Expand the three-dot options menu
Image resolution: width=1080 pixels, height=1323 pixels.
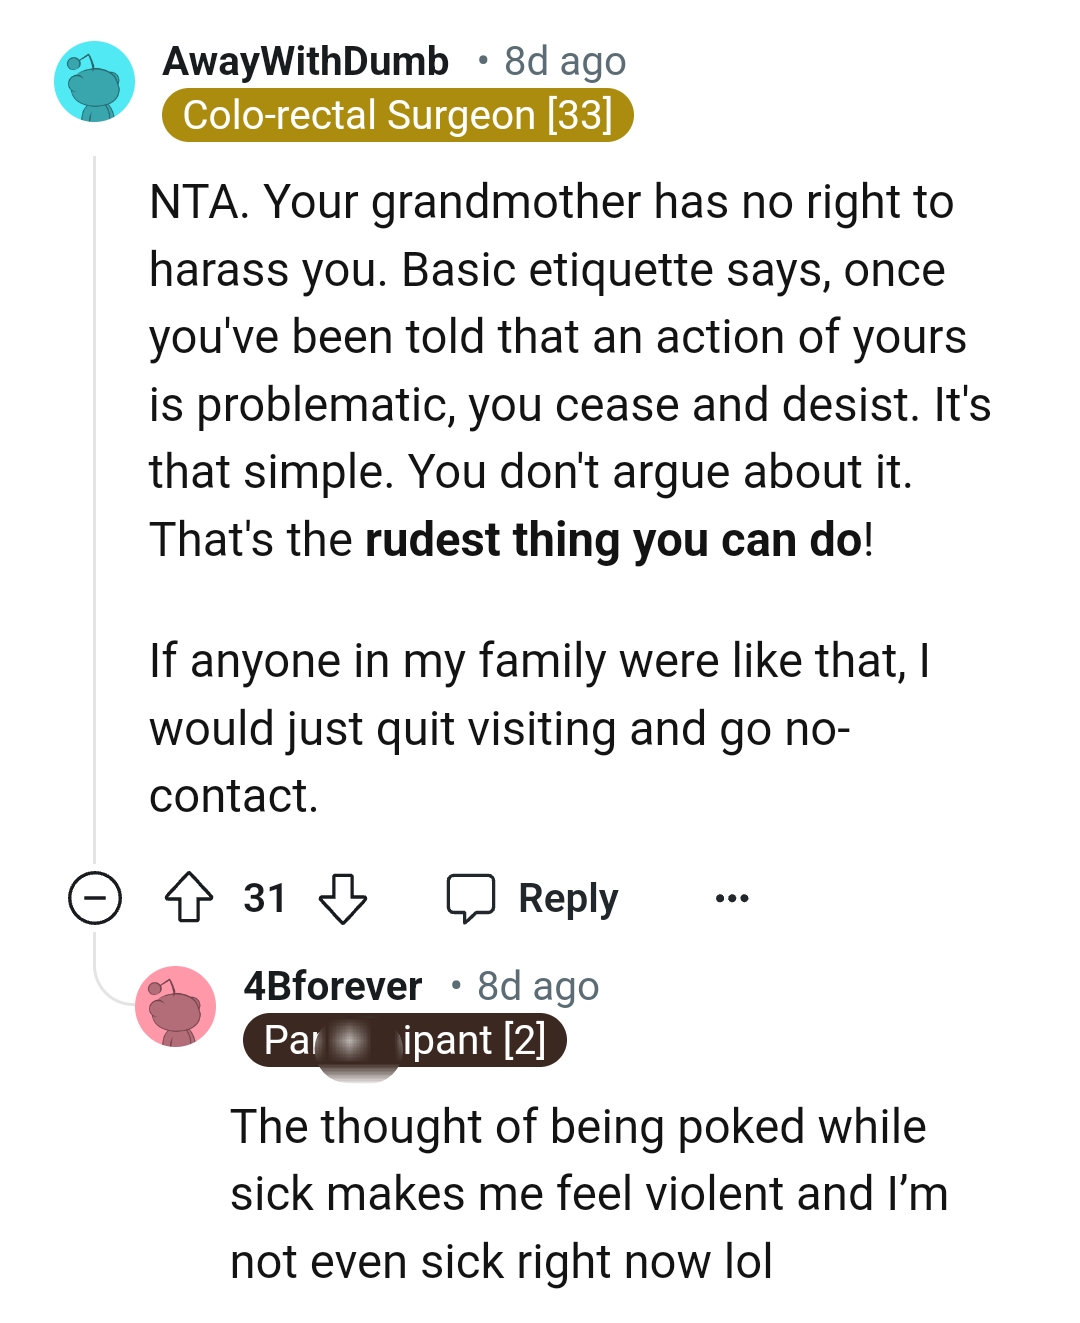(x=731, y=898)
